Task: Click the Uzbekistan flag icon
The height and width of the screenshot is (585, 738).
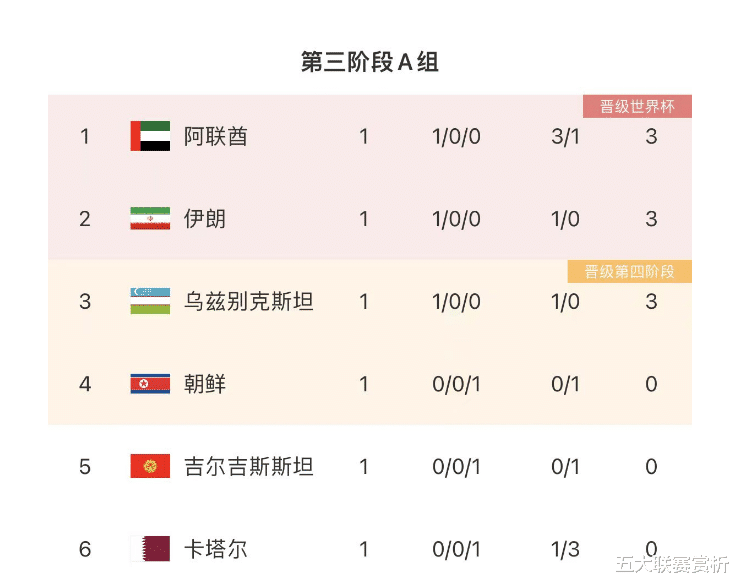Action: [x=150, y=301]
